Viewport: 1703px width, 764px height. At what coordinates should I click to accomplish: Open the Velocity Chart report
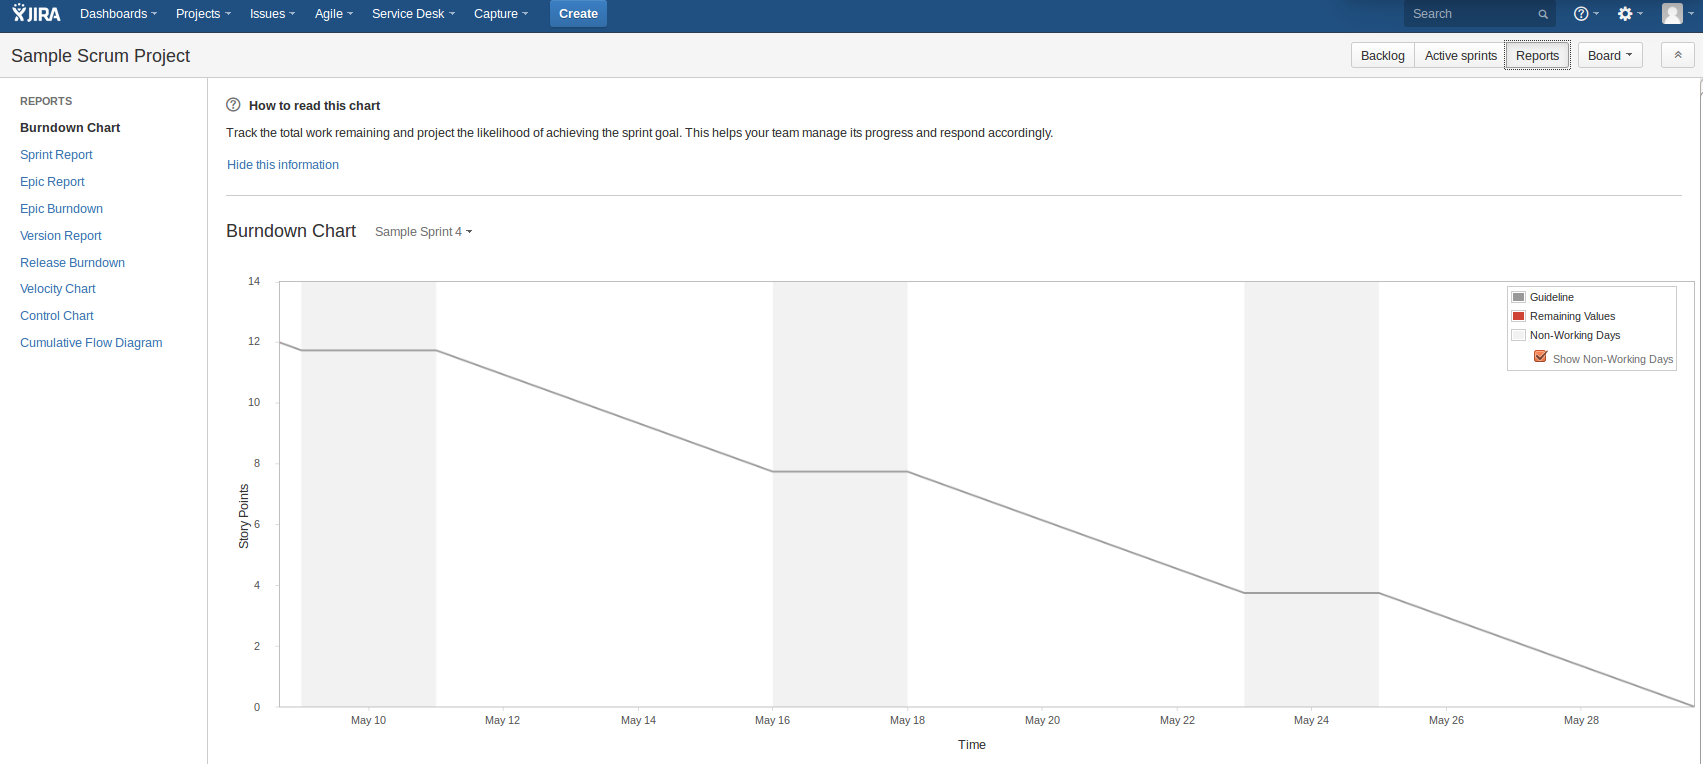pos(58,289)
